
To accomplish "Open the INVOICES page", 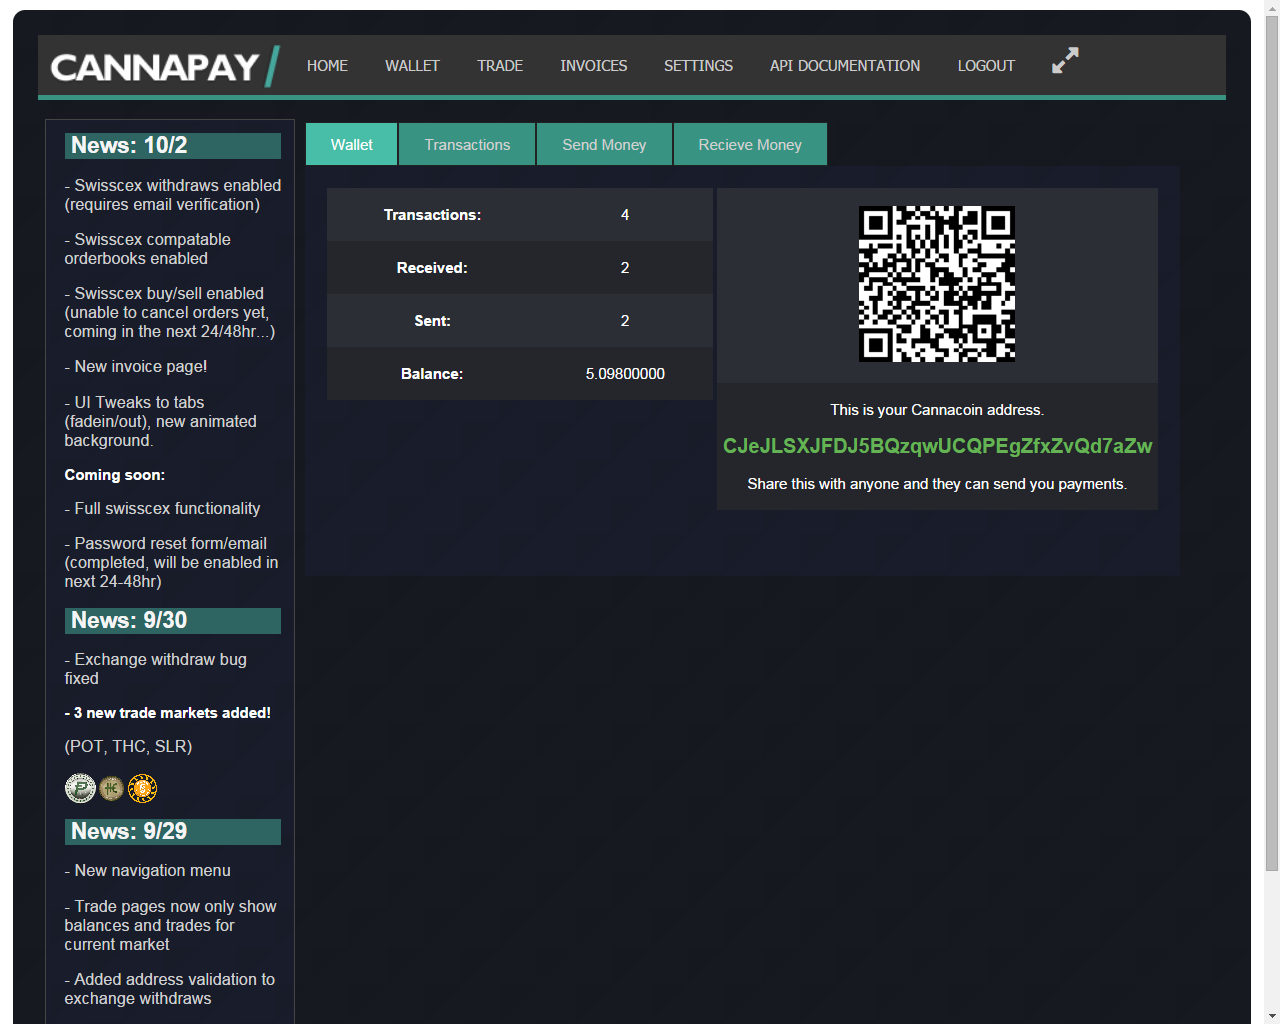I will (594, 66).
